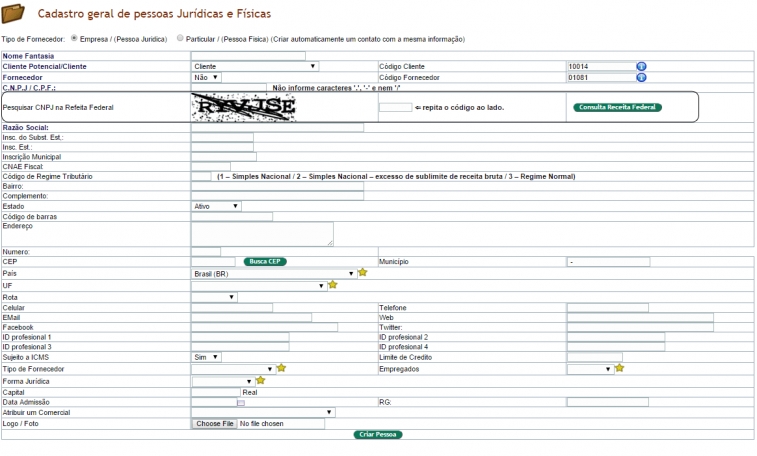This screenshot has width=757, height=456.
Task: Focus the Numero input field
Action: point(206,252)
